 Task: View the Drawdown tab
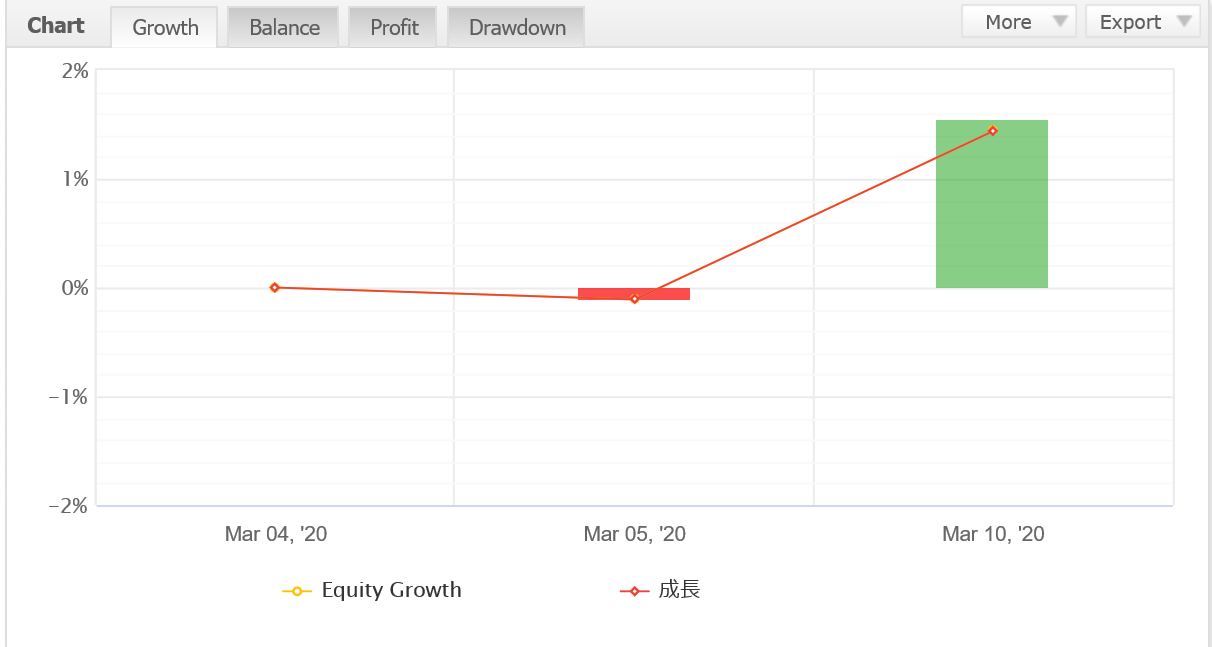tap(517, 27)
